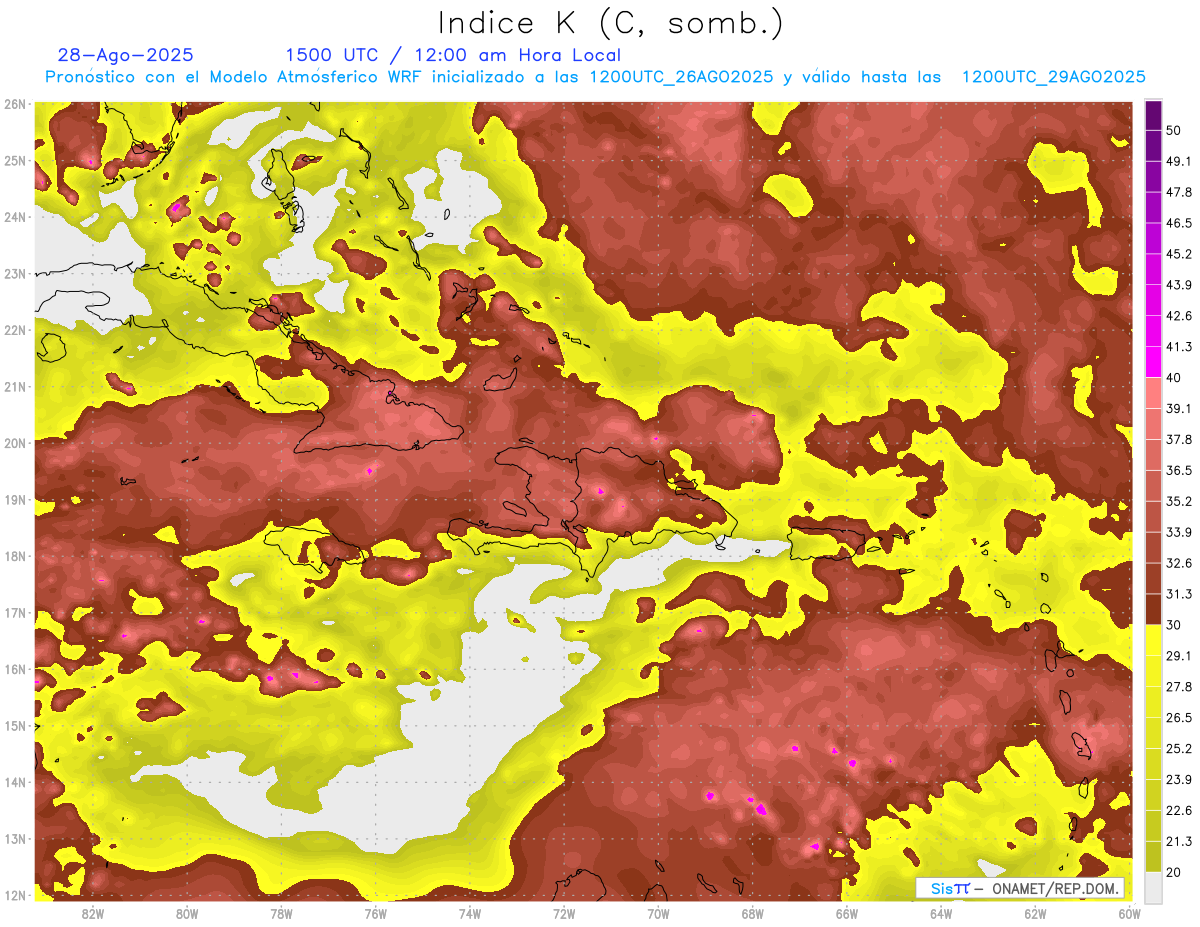
Task: Click the '37.8' color scale label
Action: (x=1179, y=439)
